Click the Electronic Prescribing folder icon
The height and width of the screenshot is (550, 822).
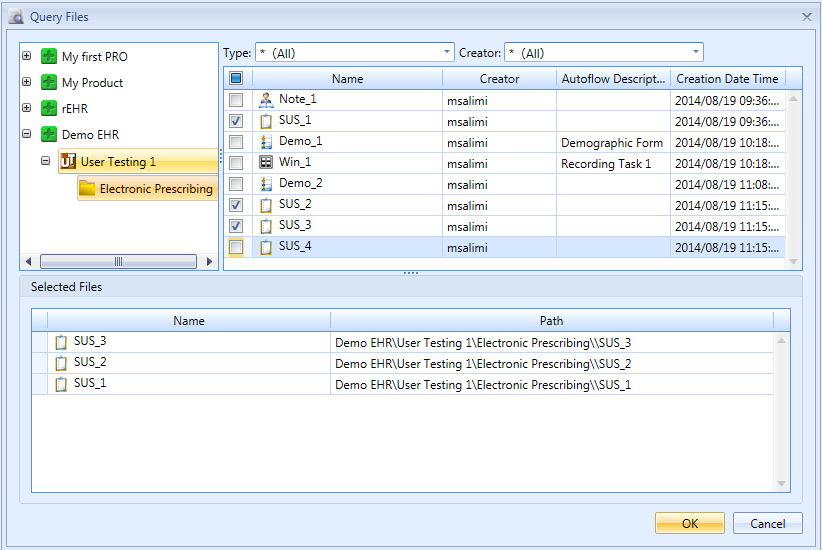point(87,188)
